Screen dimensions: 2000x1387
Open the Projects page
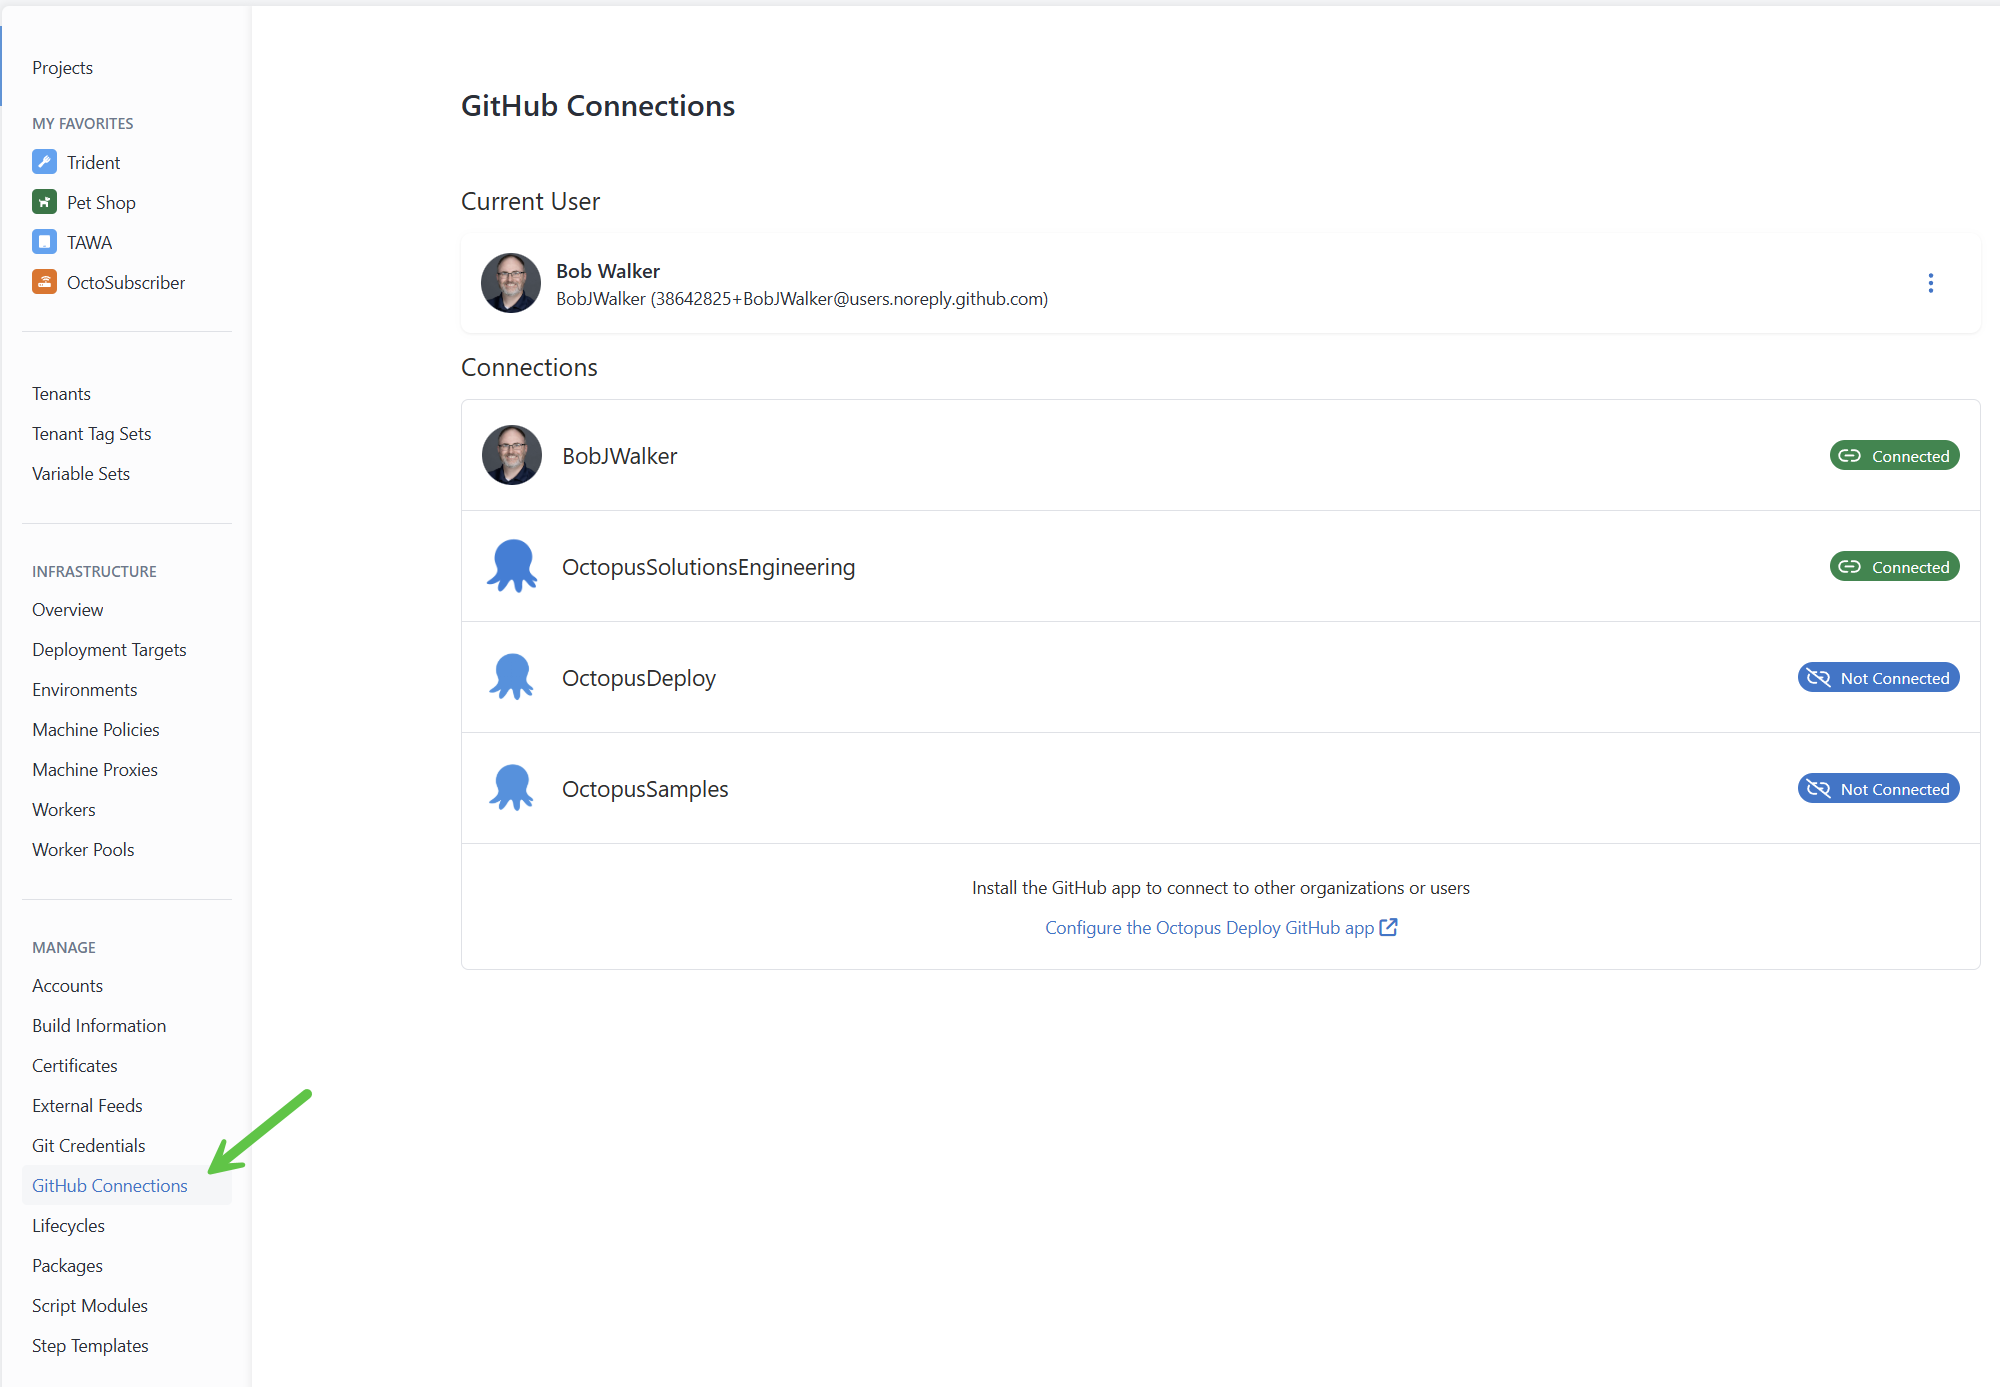(x=62, y=67)
